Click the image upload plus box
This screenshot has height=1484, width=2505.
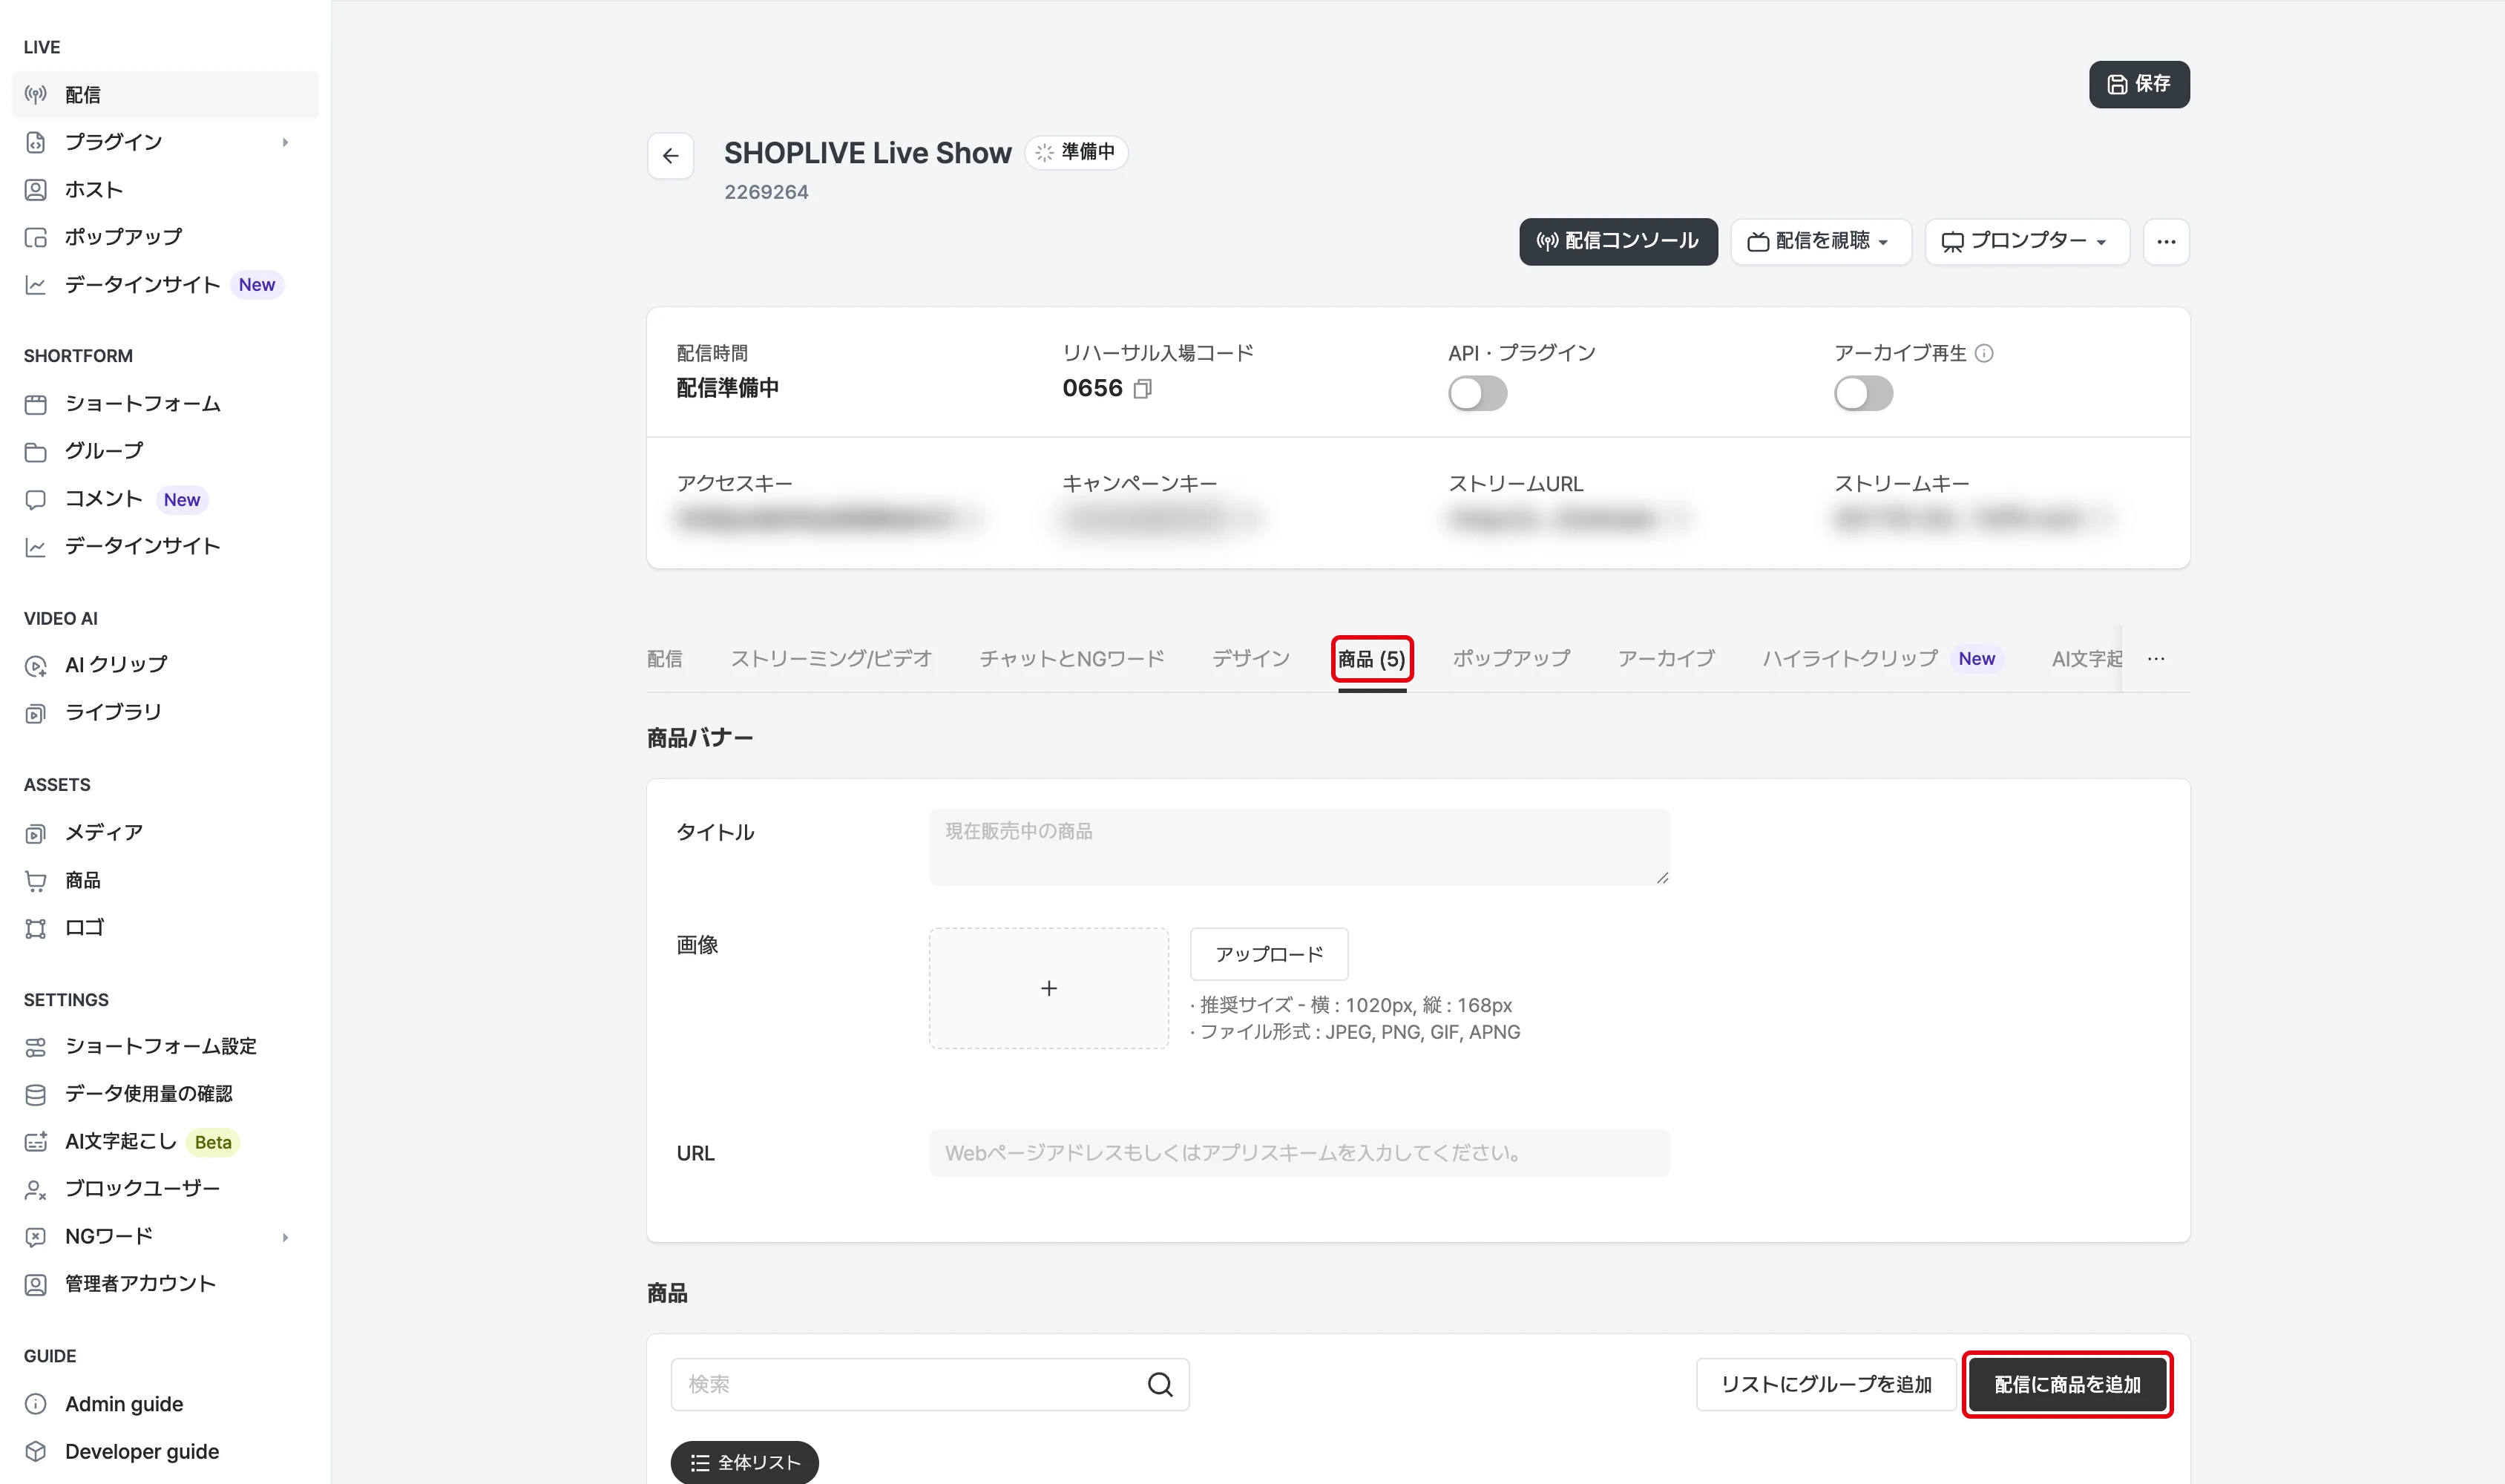point(1048,988)
